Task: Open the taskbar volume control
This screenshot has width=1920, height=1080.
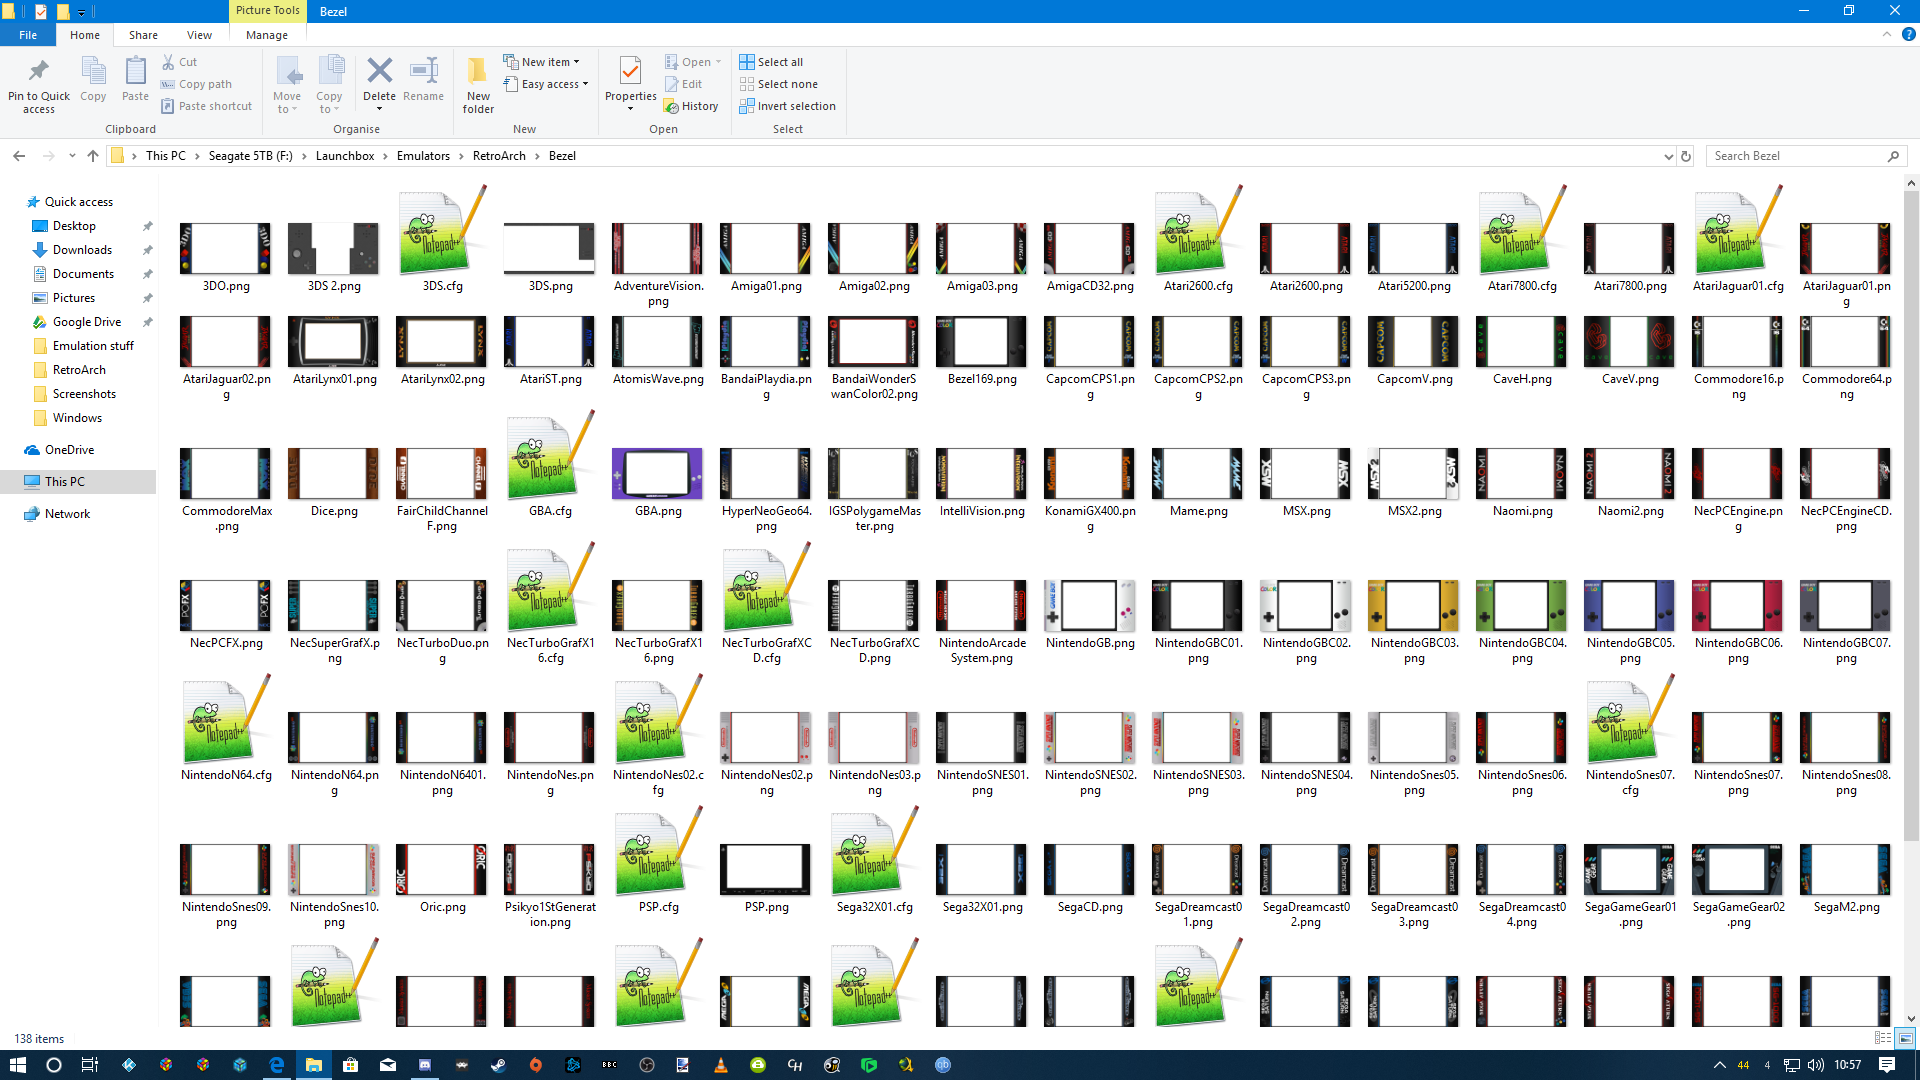Action: click(x=1816, y=1065)
